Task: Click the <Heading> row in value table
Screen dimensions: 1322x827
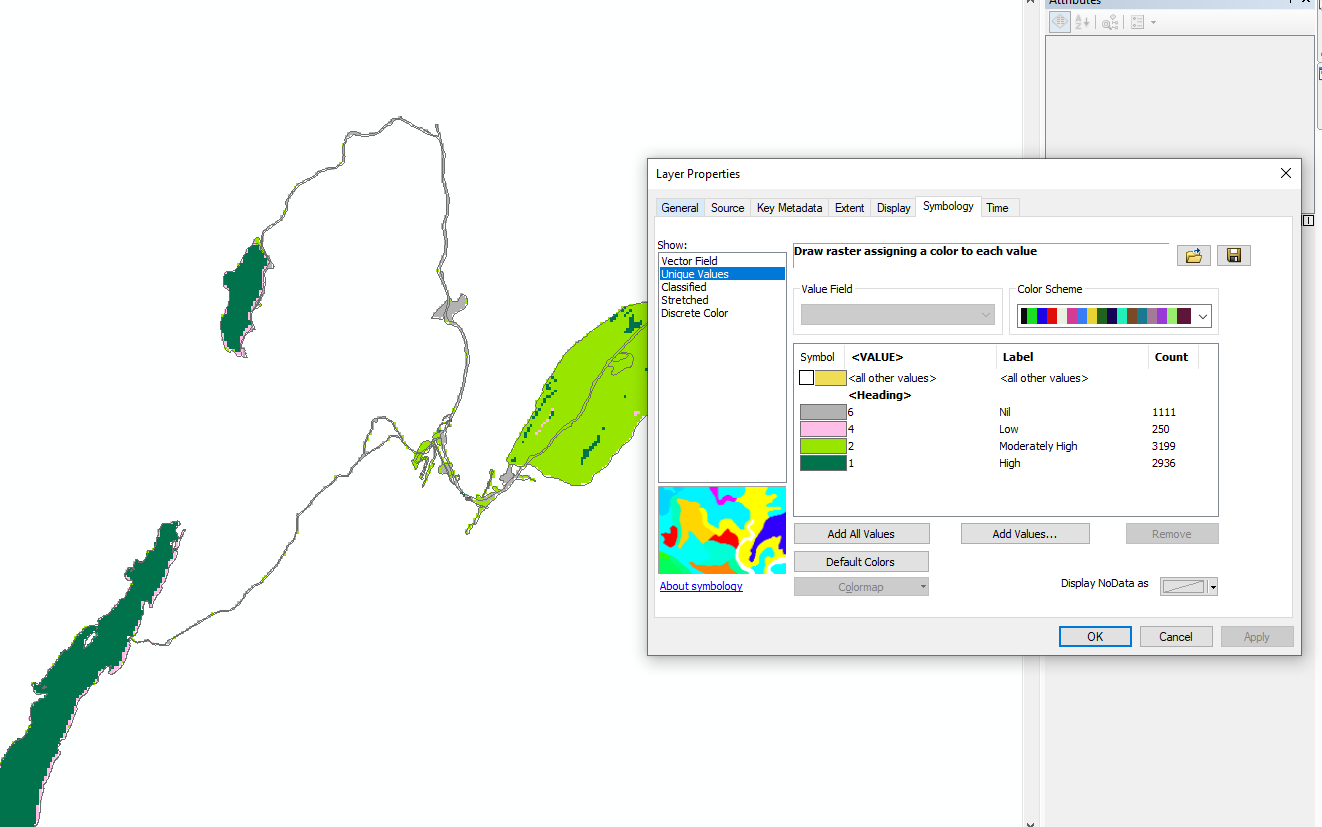Action: click(x=880, y=395)
